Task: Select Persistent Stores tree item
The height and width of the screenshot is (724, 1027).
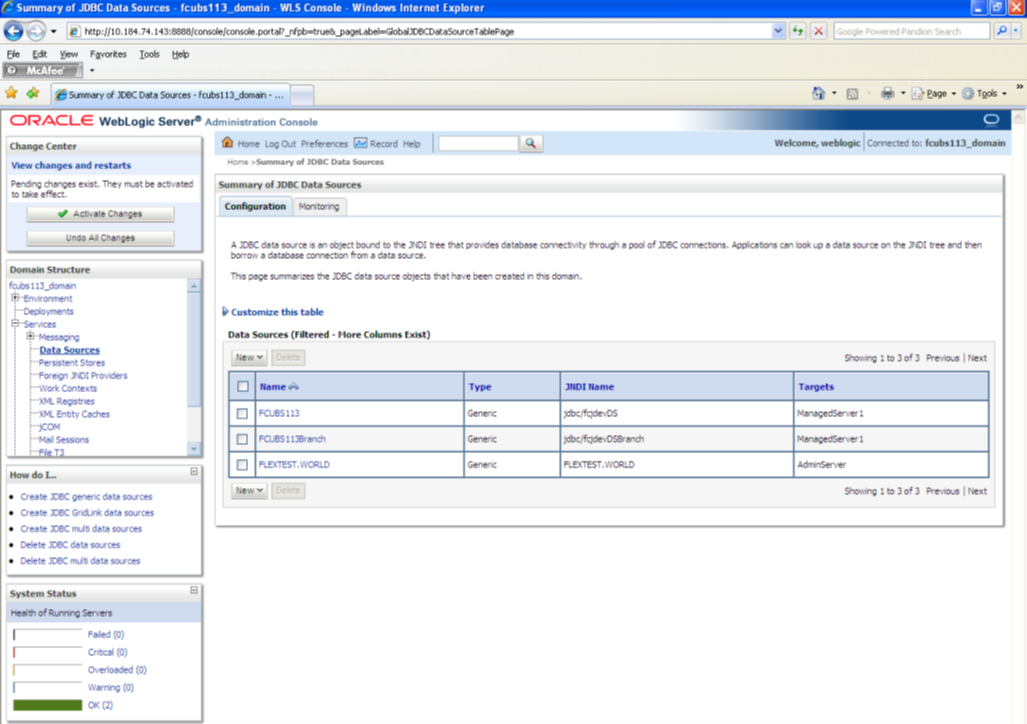Action: [x=71, y=362]
